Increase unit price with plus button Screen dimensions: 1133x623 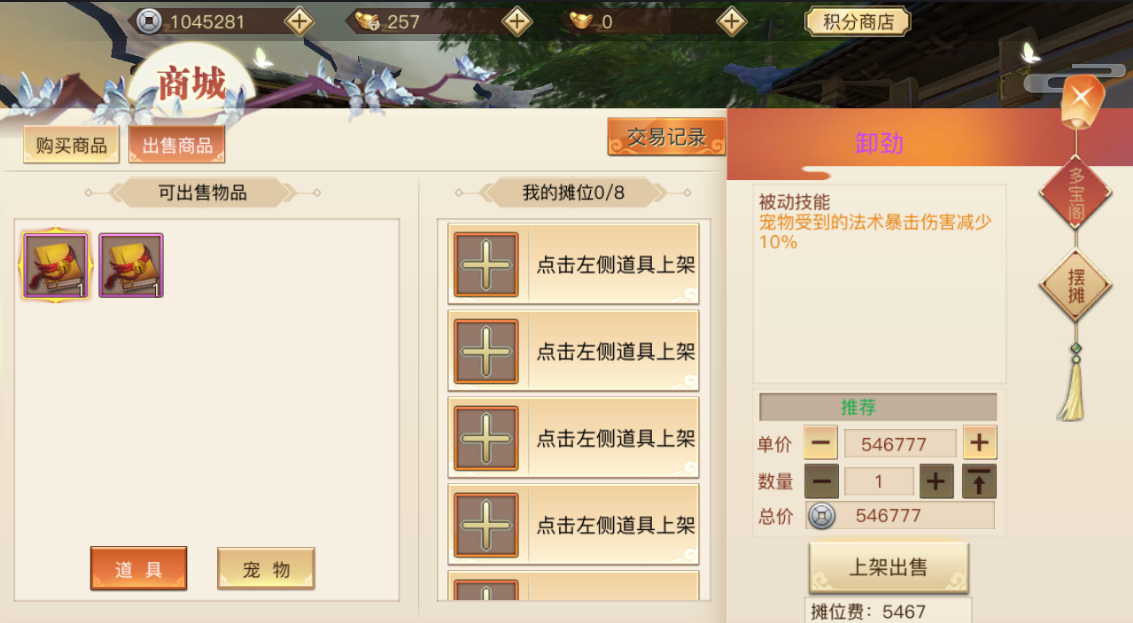coord(980,442)
